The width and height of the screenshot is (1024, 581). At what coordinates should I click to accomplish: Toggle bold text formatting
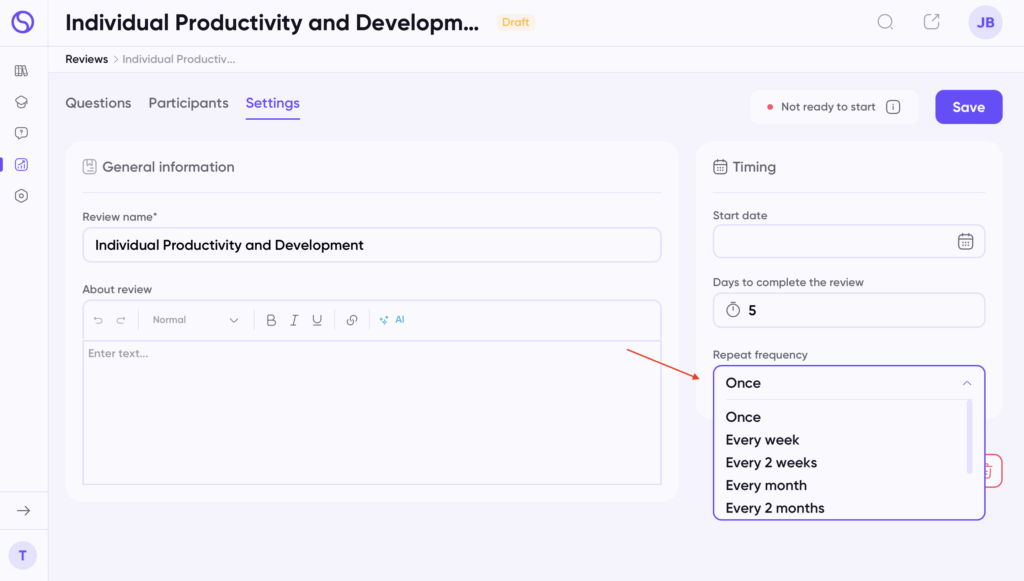pyautogui.click(x=271, y=320)
